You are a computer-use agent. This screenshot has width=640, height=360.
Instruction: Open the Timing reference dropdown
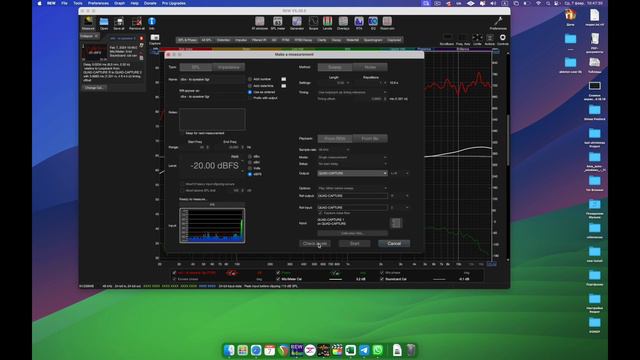coord(353,93)
